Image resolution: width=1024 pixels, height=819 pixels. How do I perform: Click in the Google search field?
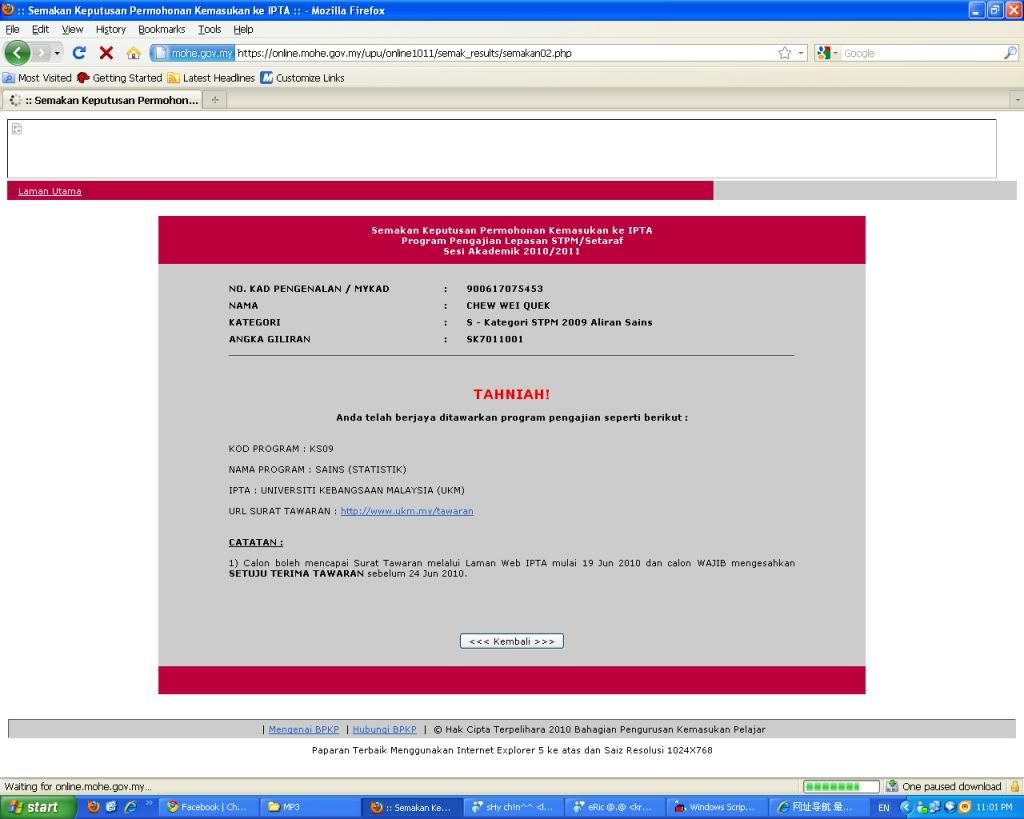tap(920, 53)
